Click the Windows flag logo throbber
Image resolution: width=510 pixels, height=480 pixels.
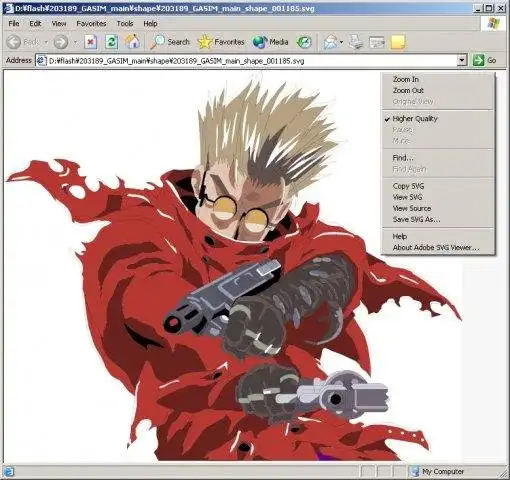[492, 24]
